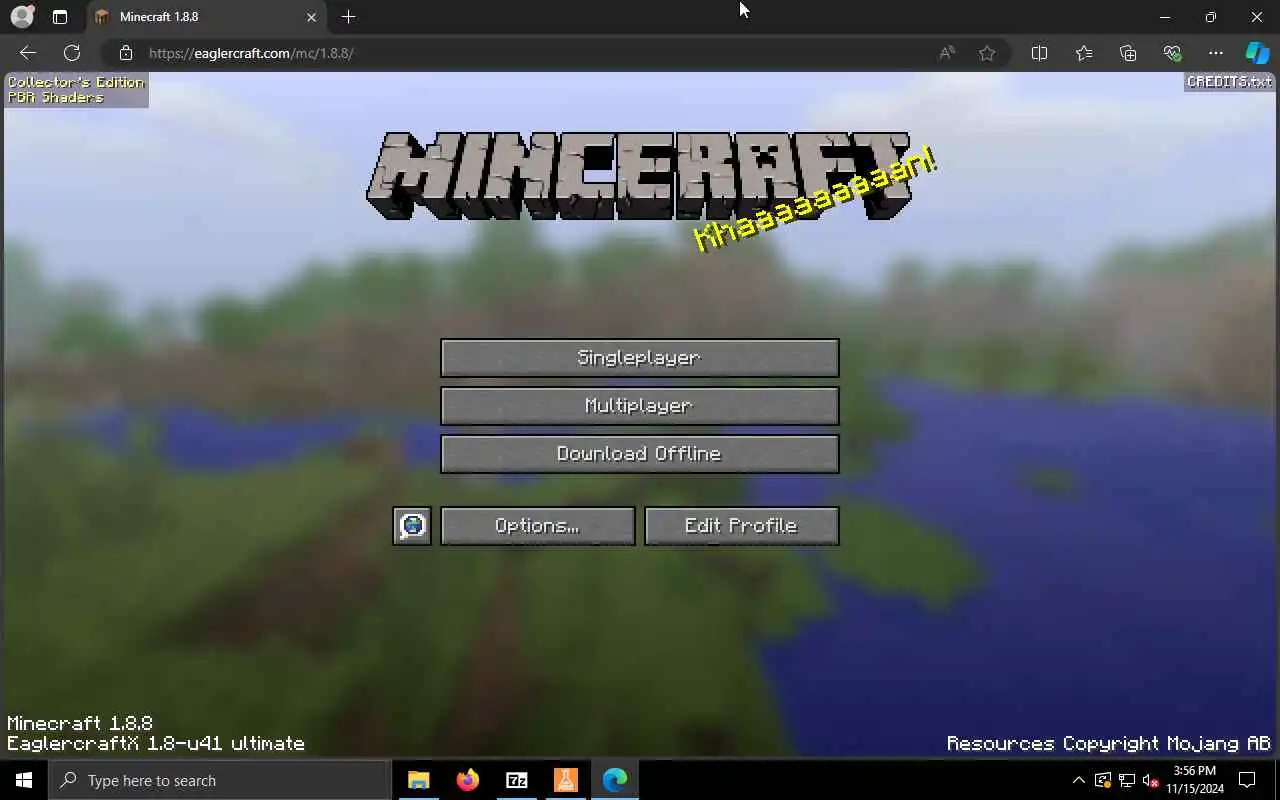Open the clock showing 3:56 PM

coord(1195,780)
